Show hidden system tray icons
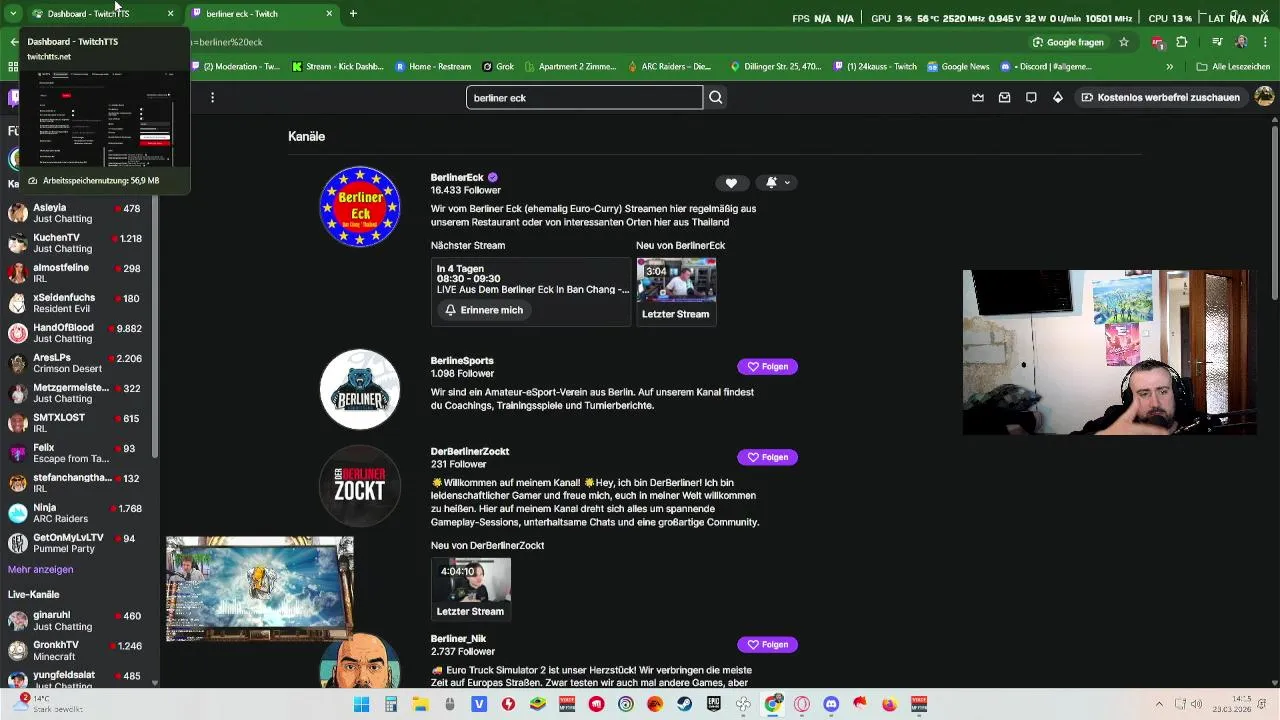1280x720 pixels. coord(1159,704)
